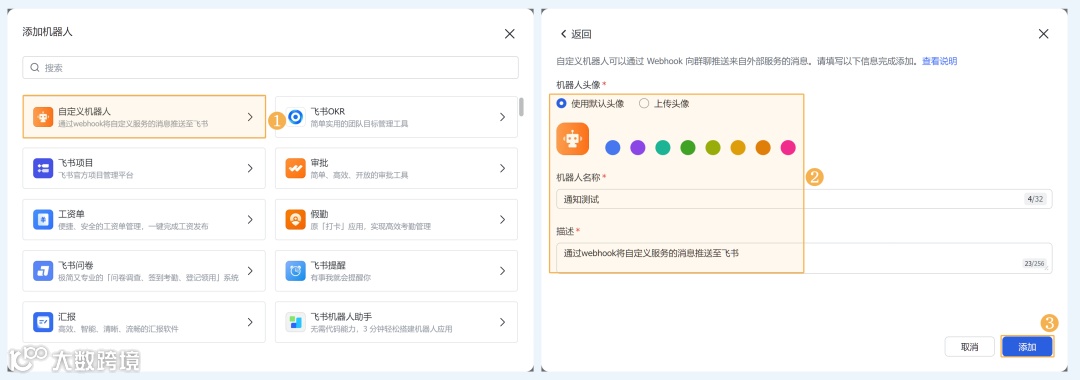Click 汇报 title text

[68, 317]
